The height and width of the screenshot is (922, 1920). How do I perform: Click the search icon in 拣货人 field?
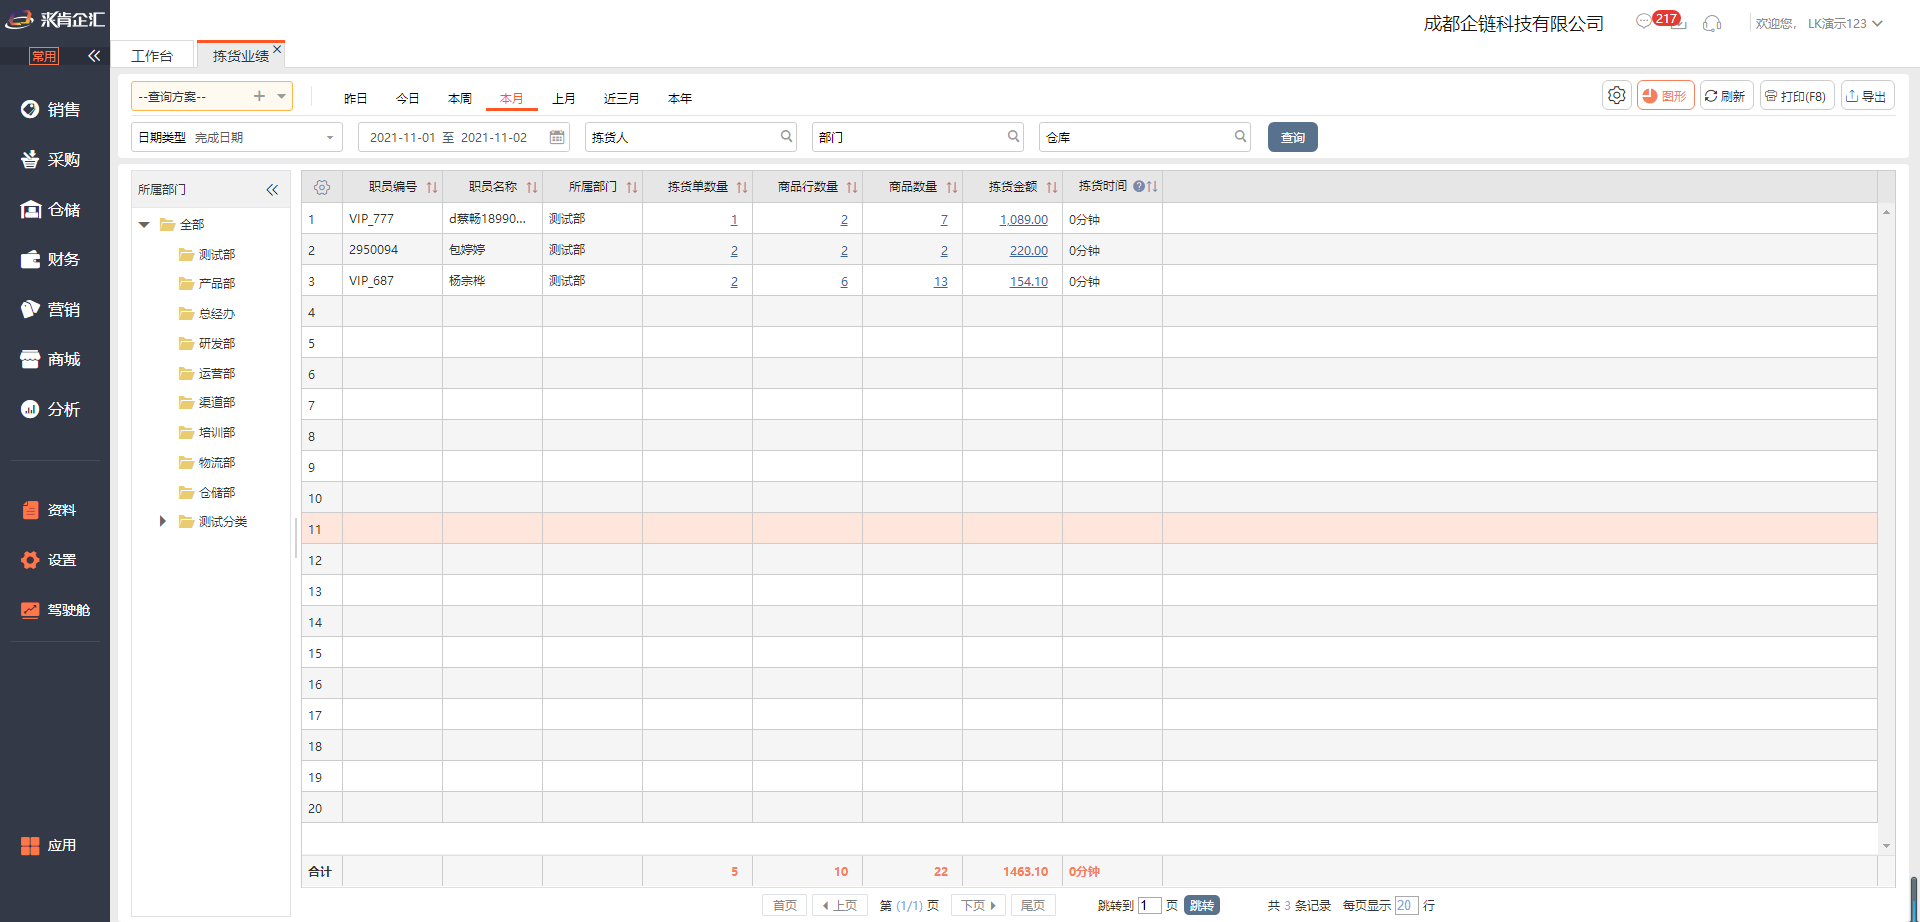coord(786,137)
